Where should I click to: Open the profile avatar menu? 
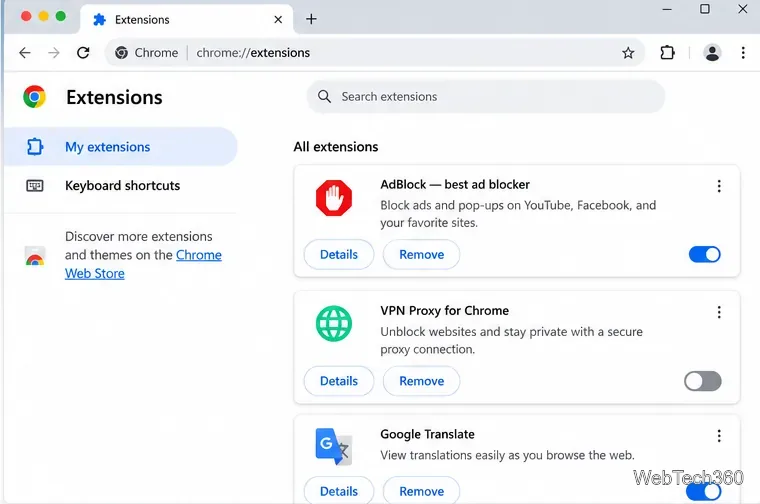click(712, 53)
